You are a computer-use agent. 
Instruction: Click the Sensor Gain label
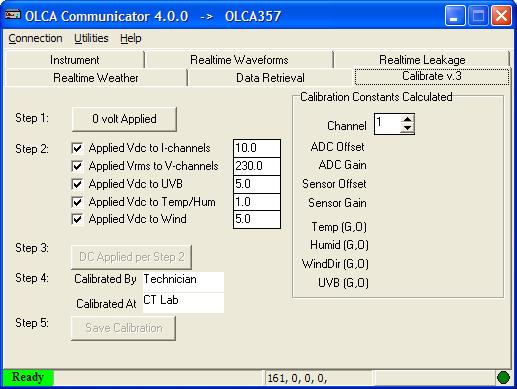pyautogui.click(x=337, y=203)
